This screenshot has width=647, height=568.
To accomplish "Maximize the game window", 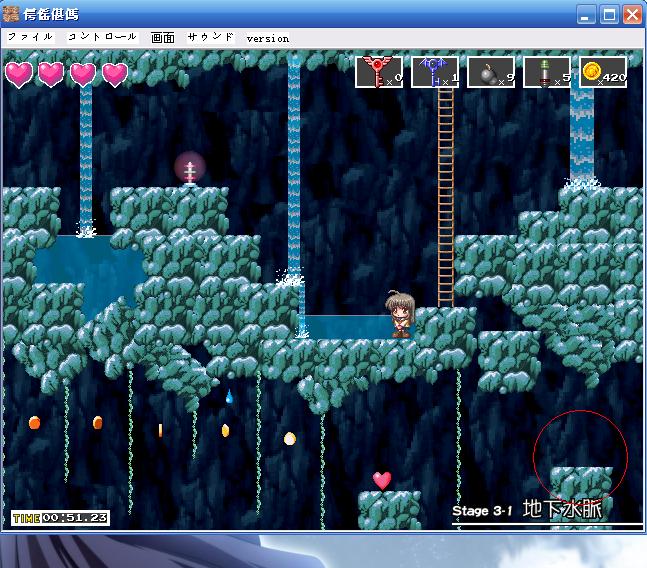I will pyautogui.click(x=609, y=15).
